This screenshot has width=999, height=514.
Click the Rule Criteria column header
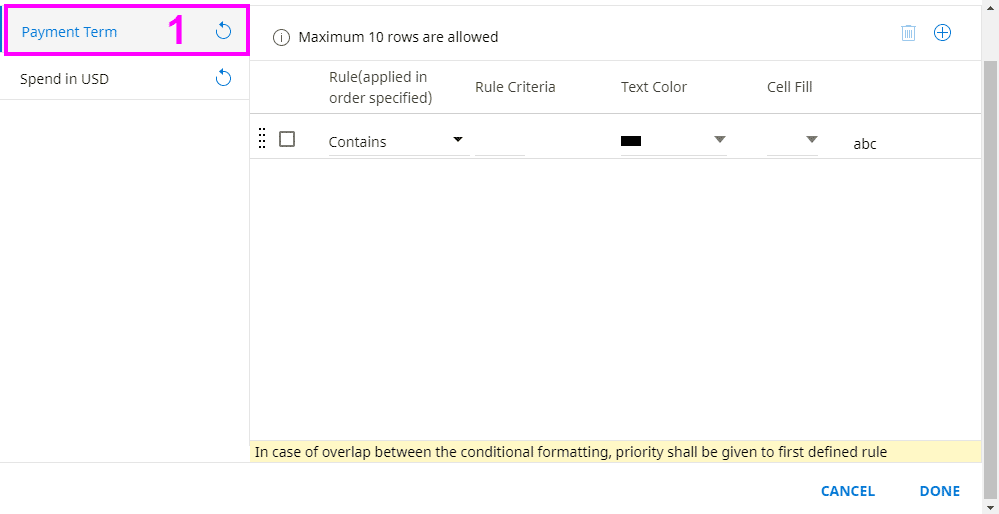(x=515, y=87)
